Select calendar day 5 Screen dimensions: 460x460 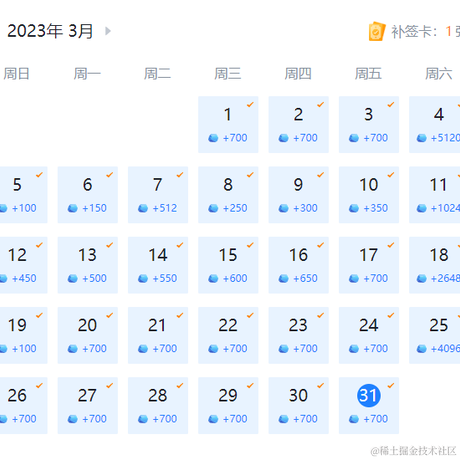pos(23,195)
